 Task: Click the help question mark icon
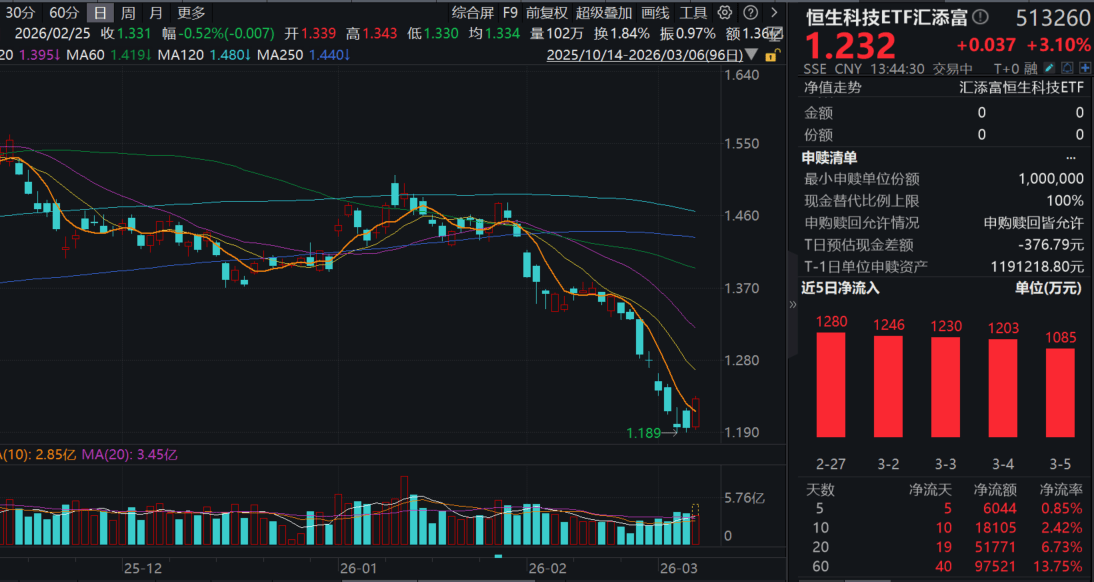click(749, 13)
